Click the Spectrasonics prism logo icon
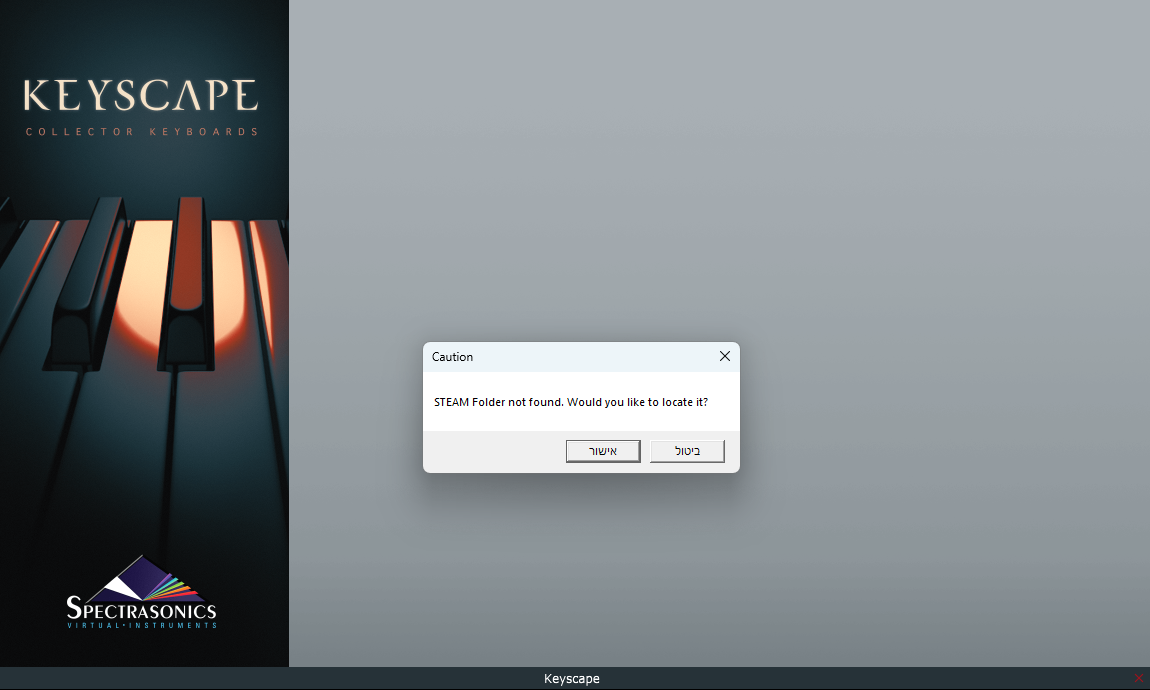Viewport: 1150px width, 690px height. pos(140,578)
